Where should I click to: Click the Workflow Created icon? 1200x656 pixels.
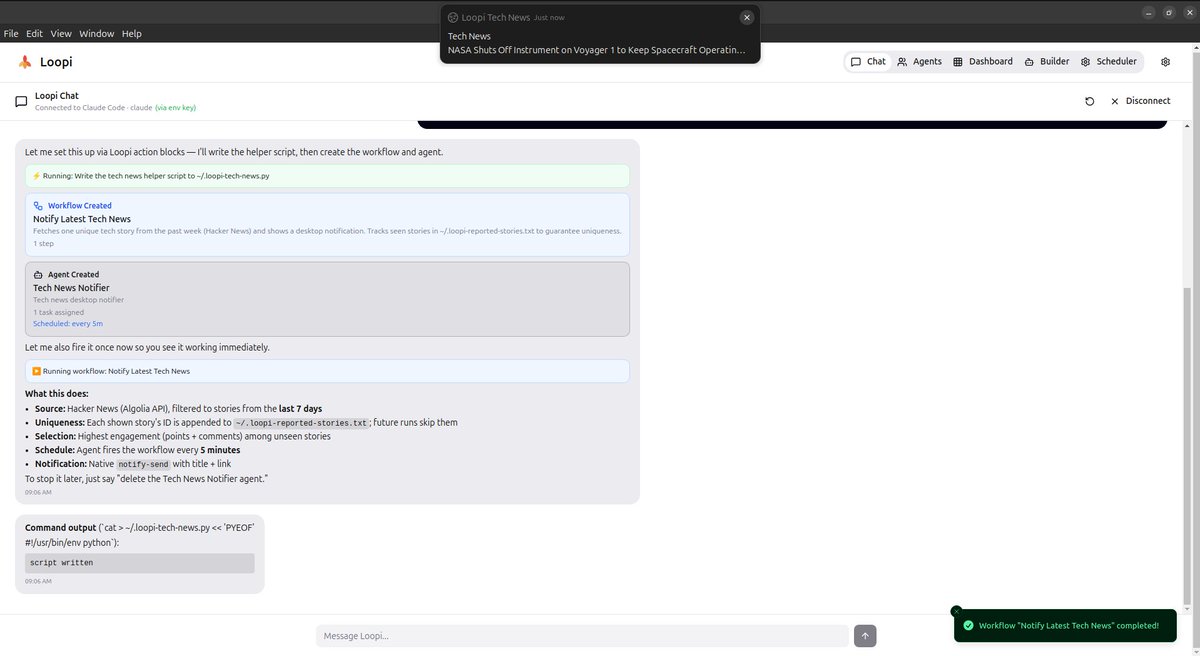pyautogui.click(x=38, y=206)
